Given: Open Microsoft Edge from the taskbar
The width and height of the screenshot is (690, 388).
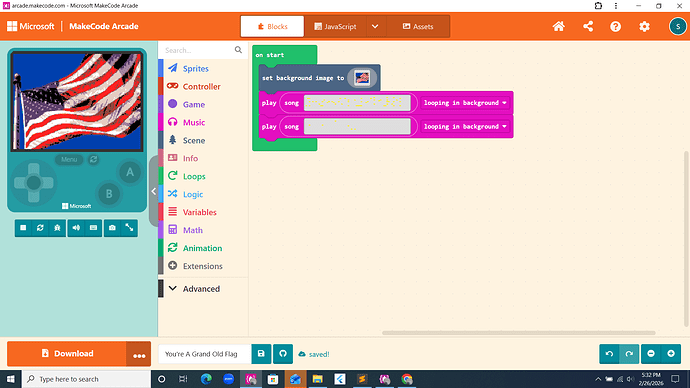Looking at the screenshot, I should (206, 379).
